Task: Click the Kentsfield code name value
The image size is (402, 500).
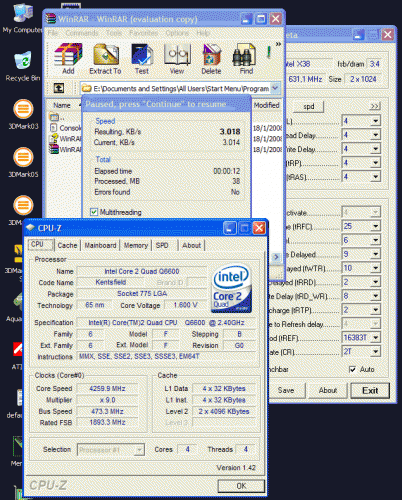Action: pyautogui.click(x=111, y=282)
